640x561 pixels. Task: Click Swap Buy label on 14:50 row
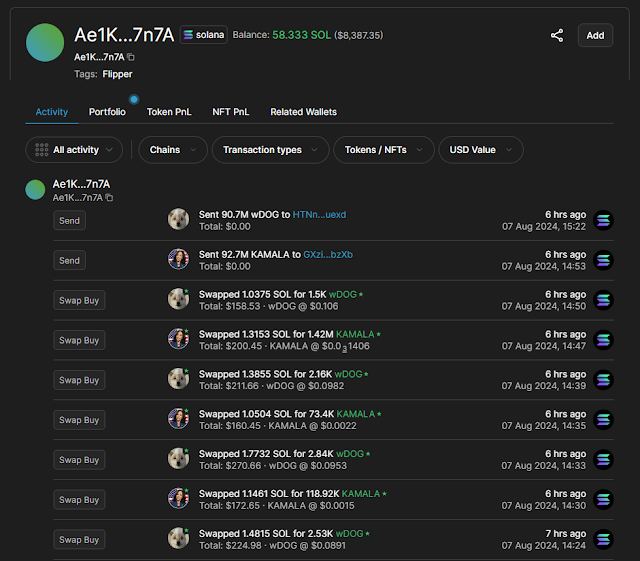tap(79, 301)
